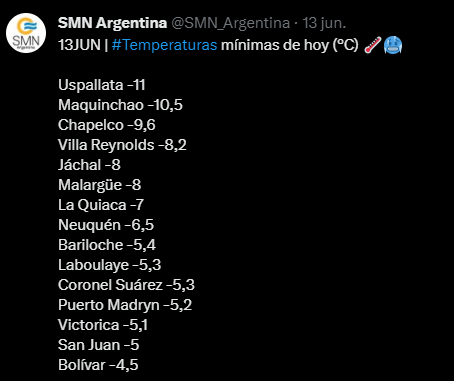Viewport: 454px width, 381px height.
Task: Select the Villa Reynolds -8,2 line
Action: coord(122,145)
